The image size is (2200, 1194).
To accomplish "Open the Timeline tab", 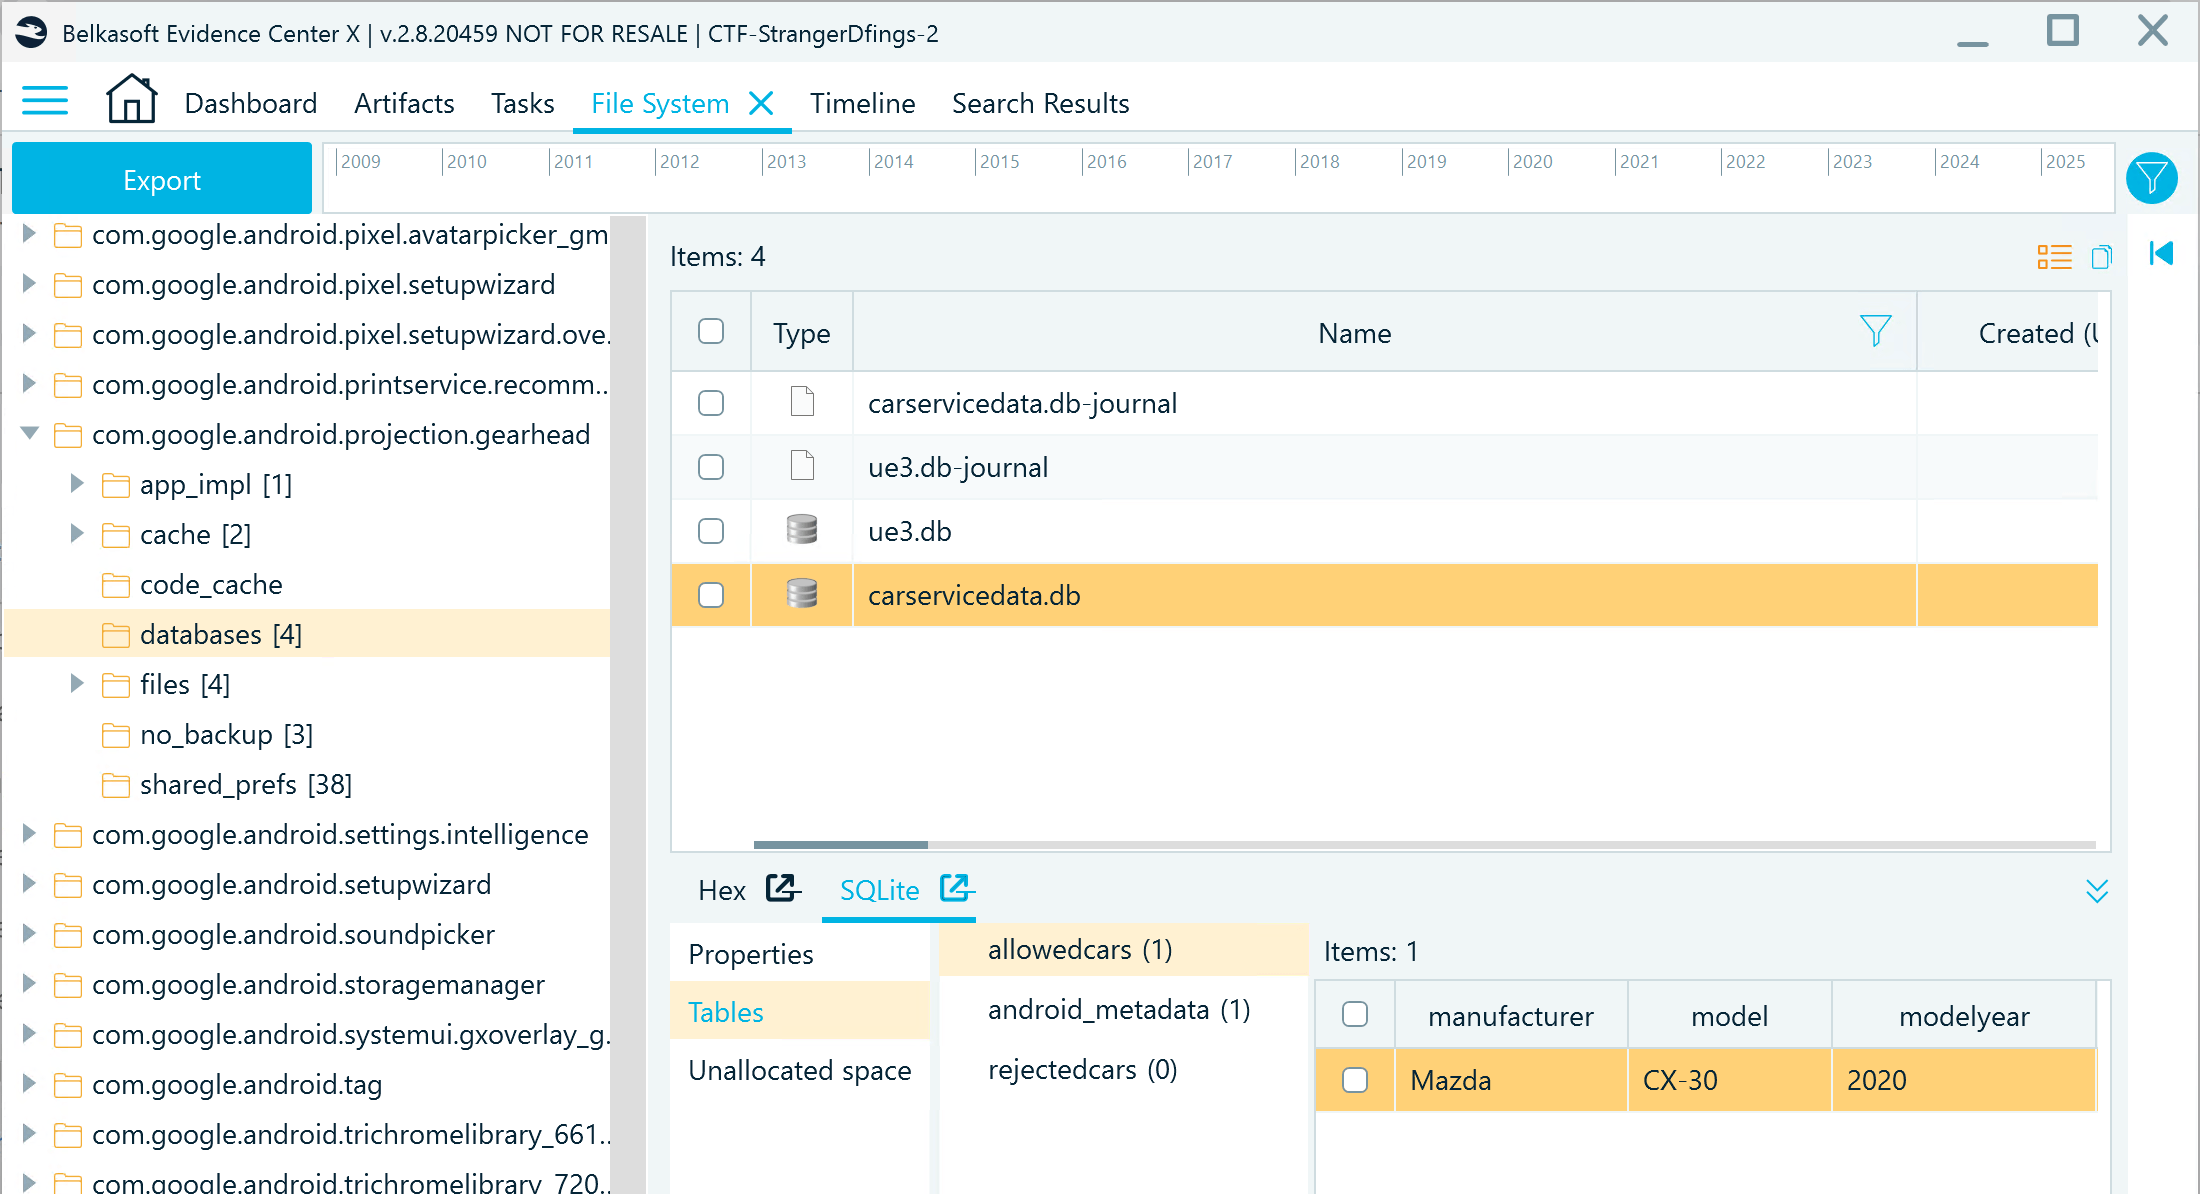I will click(x=862, y=103).
